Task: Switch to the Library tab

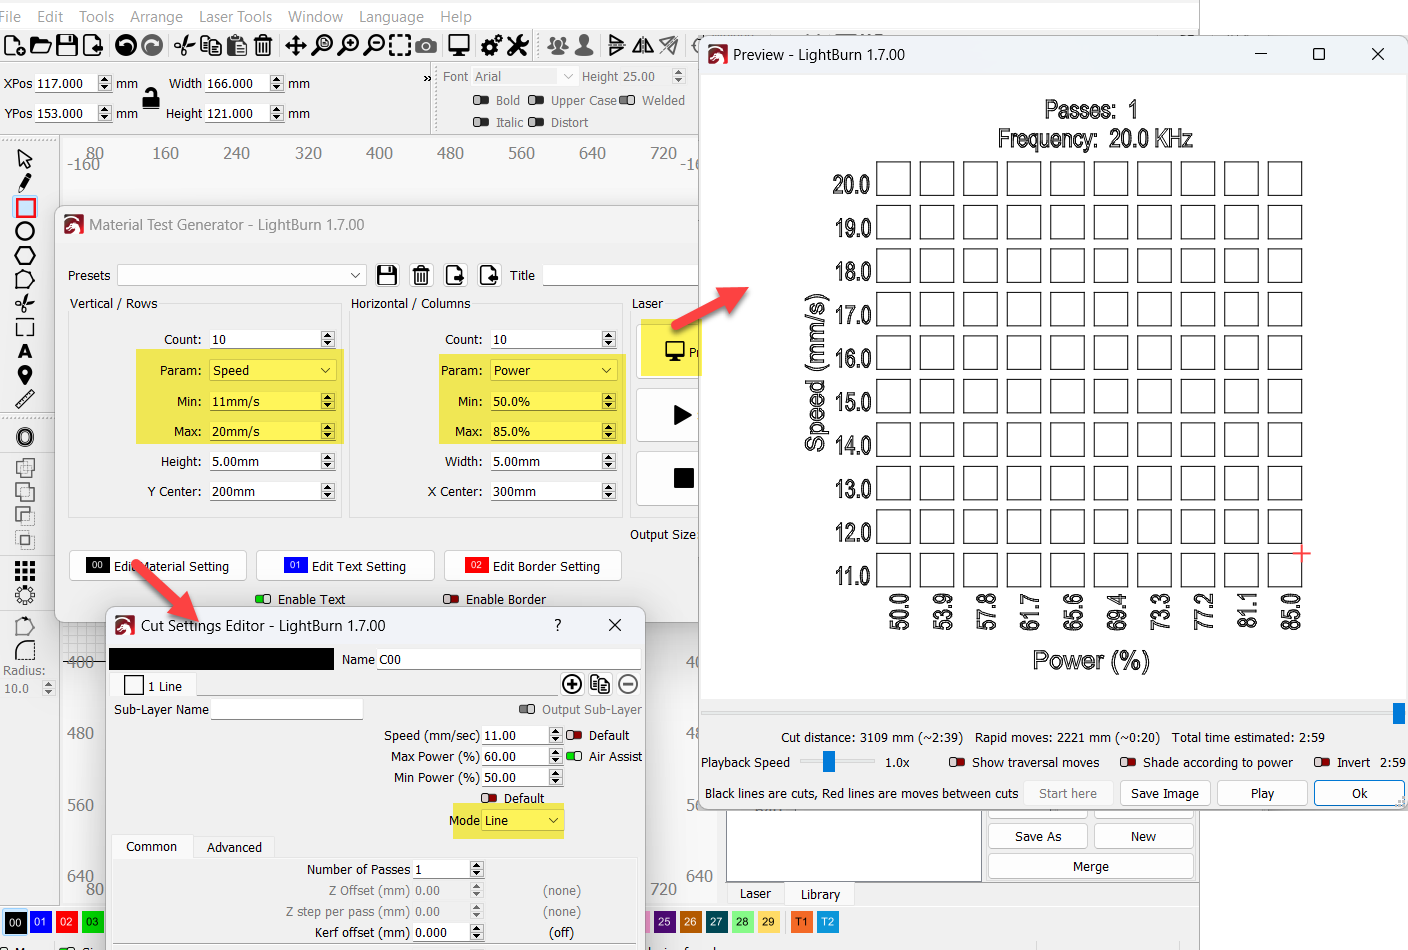Action: point(820,894)
